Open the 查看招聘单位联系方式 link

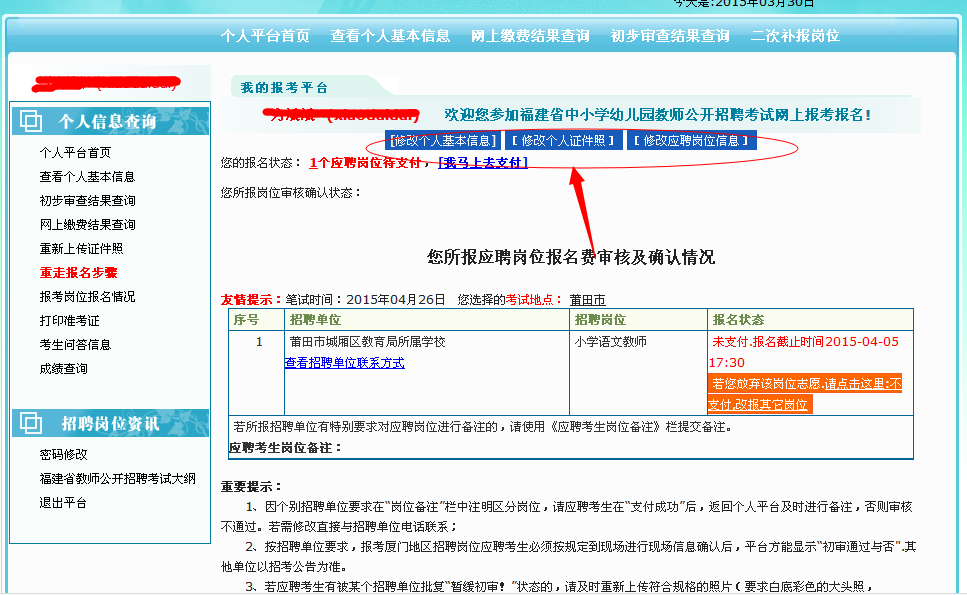pyautogui.click(x=345, y=363)
